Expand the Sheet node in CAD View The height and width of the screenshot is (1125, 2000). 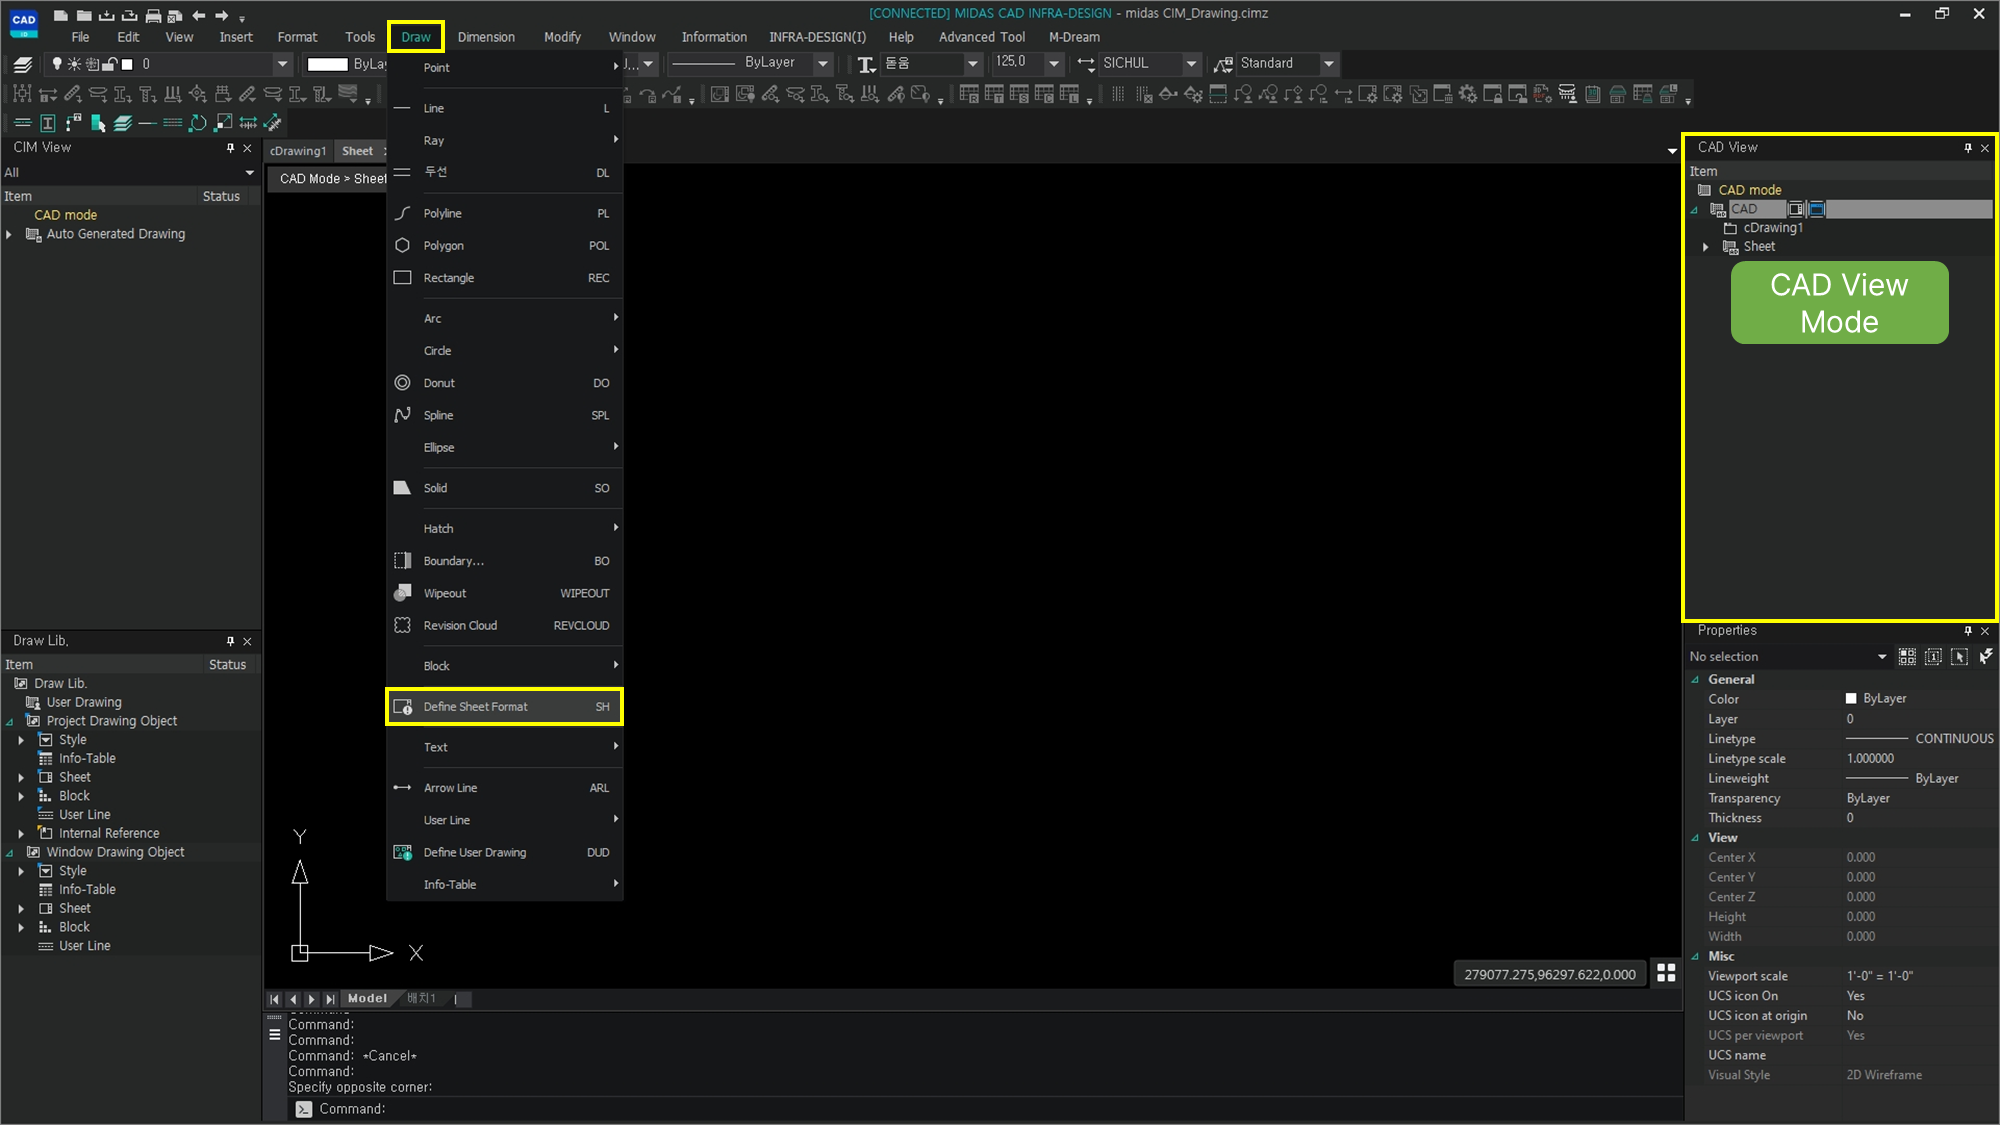[x=1706, y=247]
